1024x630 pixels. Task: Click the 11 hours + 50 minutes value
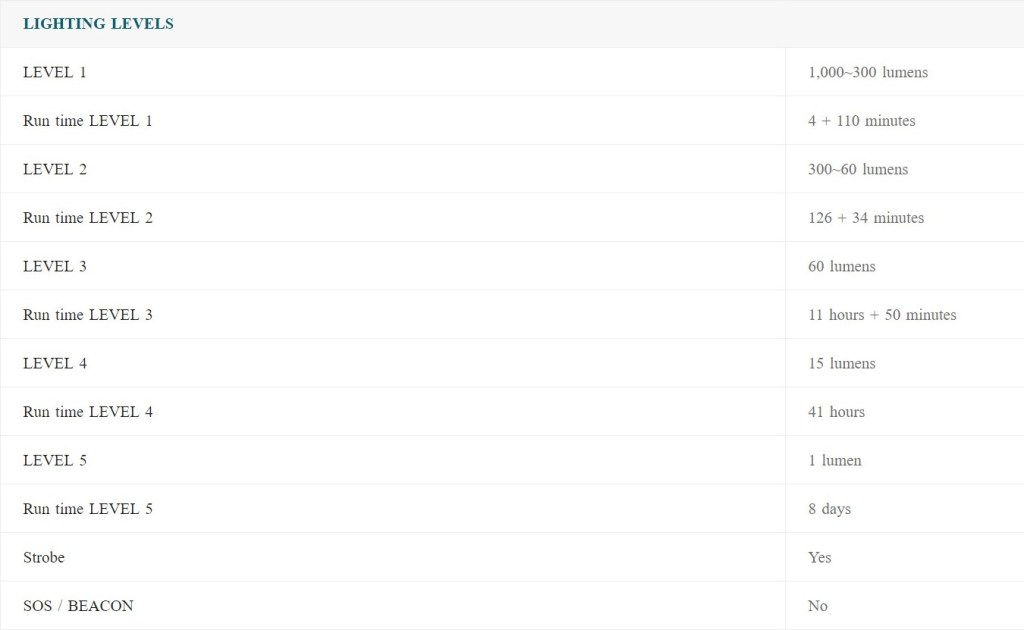tap(882, 315)
